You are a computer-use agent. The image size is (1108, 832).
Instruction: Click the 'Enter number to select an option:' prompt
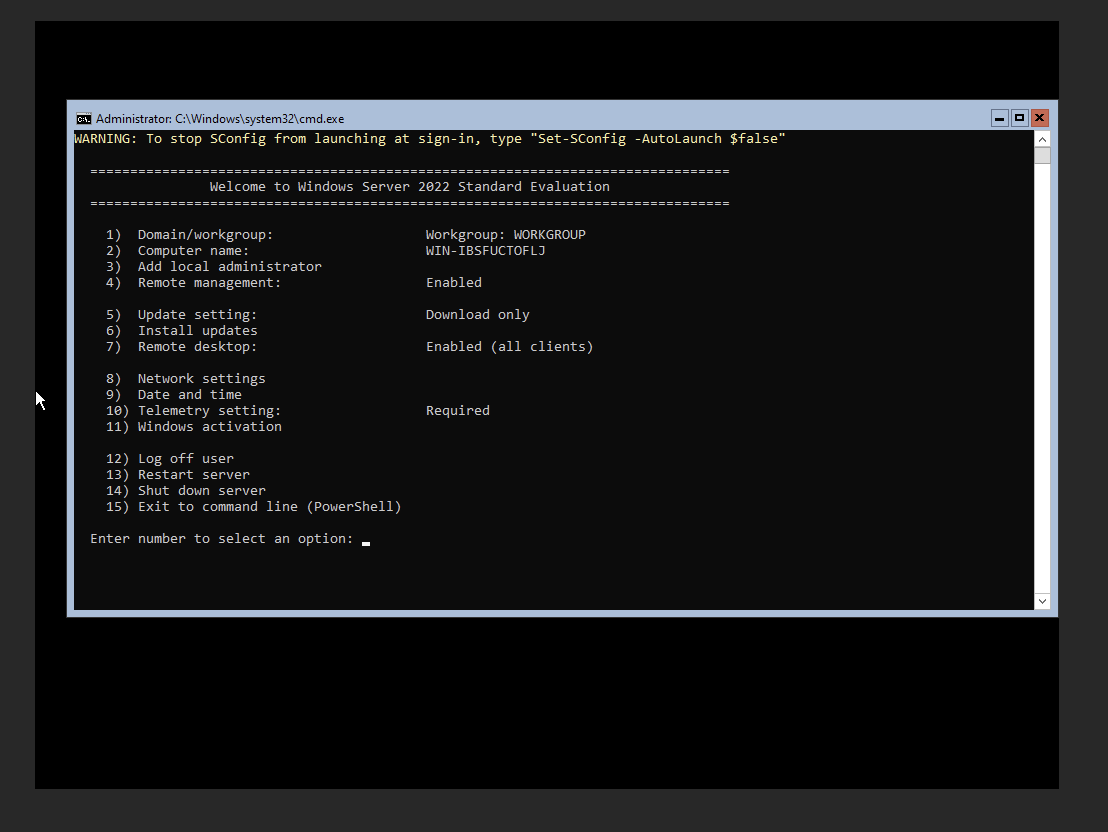[x=221, y=539]
